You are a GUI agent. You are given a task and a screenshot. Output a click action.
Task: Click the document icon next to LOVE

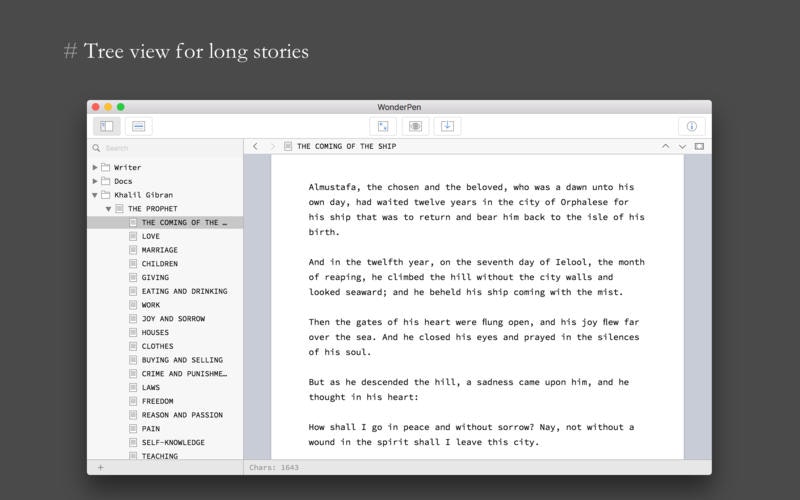tap(133, 236)
